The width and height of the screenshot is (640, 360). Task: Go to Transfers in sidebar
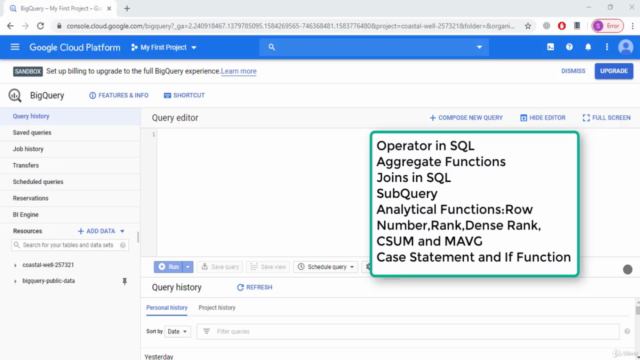[x=70, y=165]
